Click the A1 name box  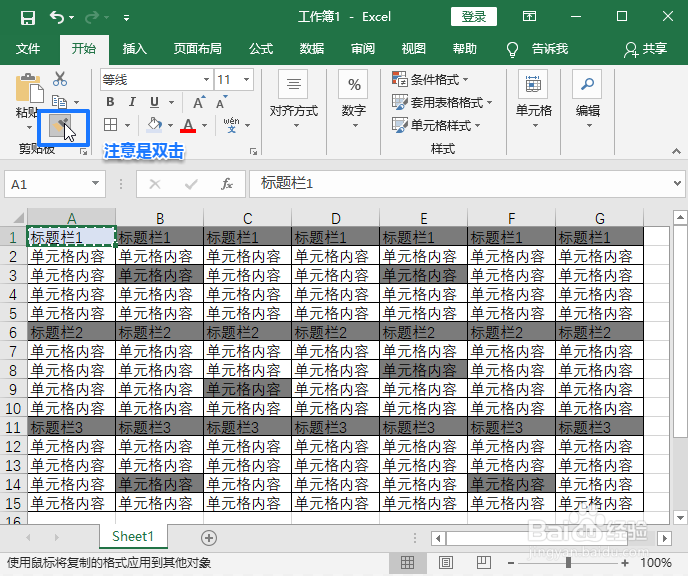point(46,184)
